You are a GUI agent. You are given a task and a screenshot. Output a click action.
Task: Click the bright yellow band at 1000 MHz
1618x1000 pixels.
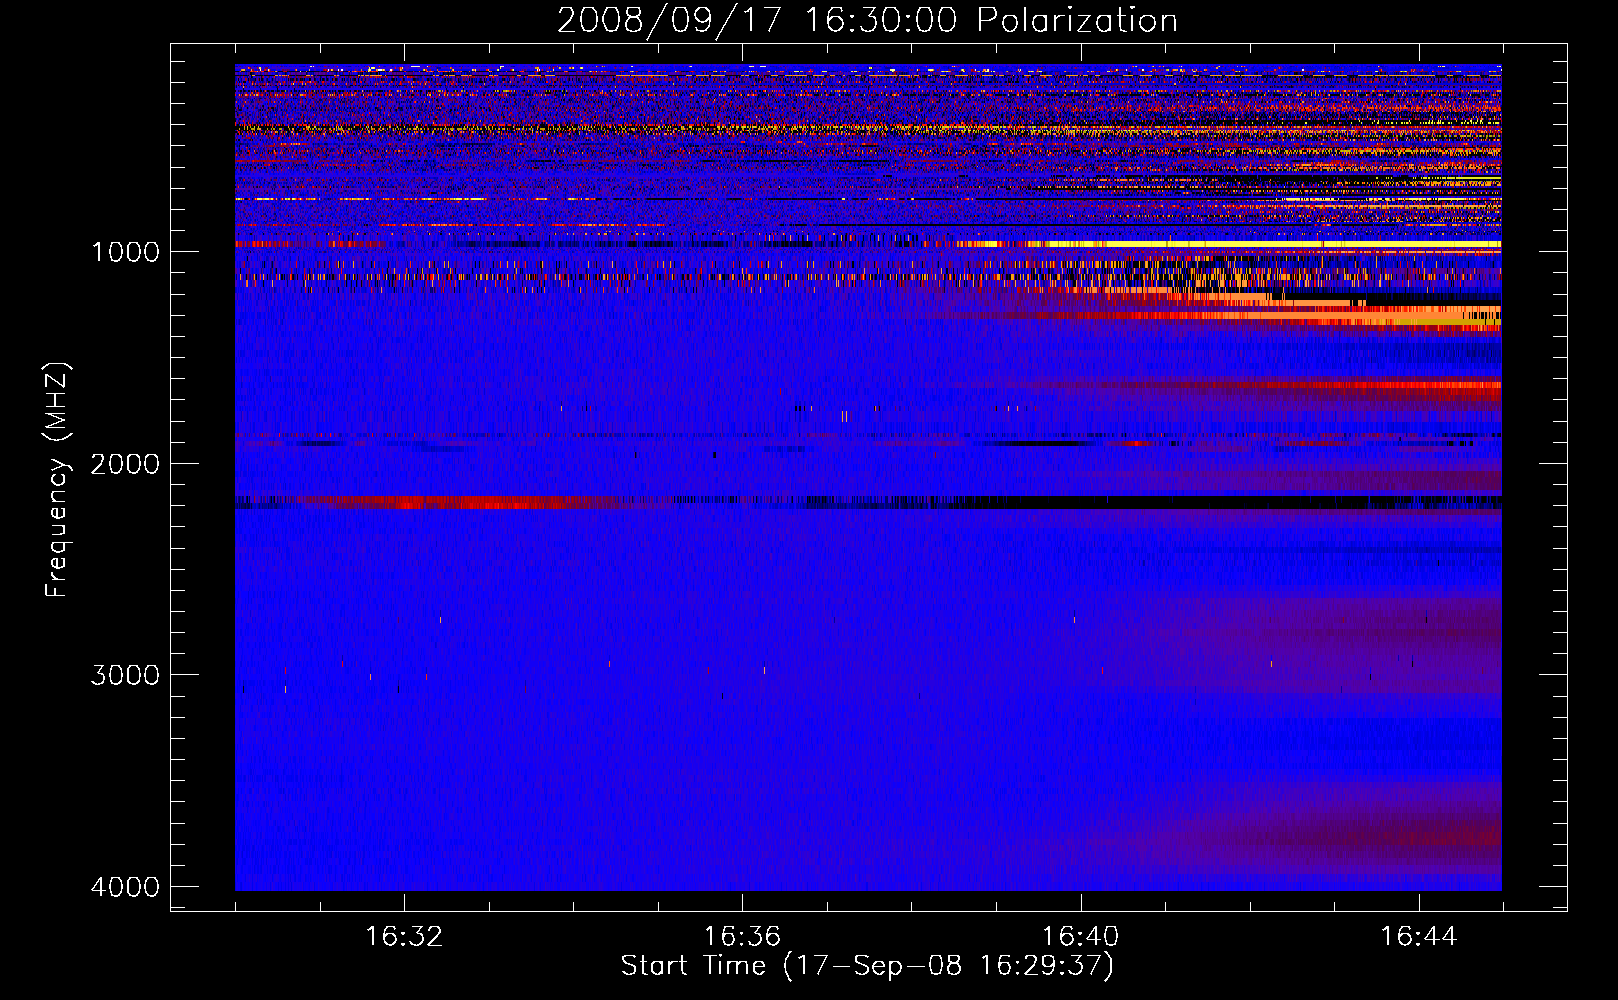pyautogui.click(x=1228, y=243)
